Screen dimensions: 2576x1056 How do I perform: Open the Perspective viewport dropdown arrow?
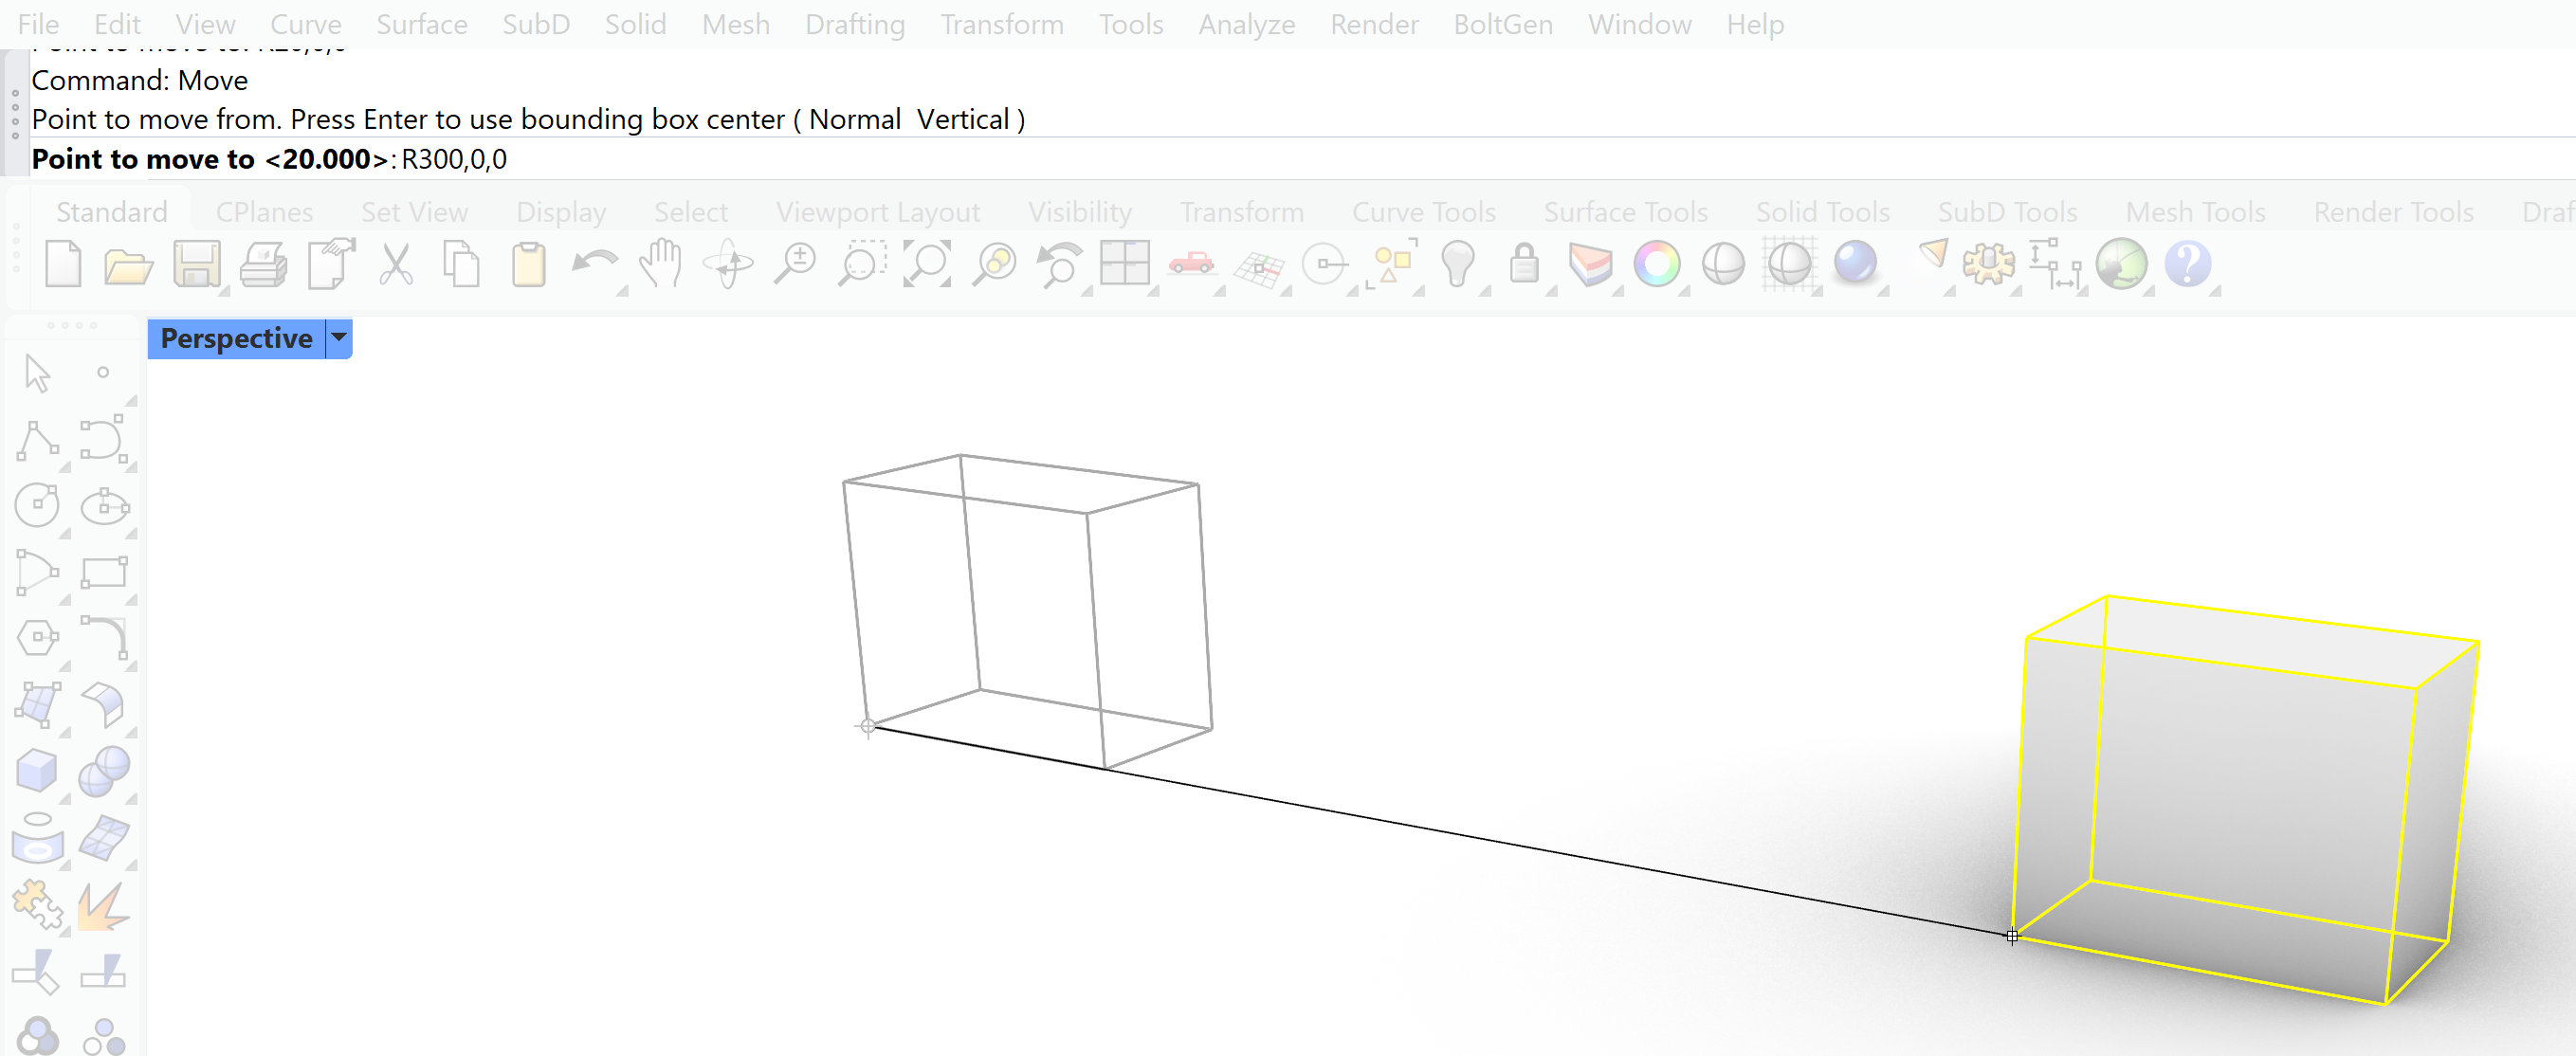pyautogui.click(x=340, y=338)
